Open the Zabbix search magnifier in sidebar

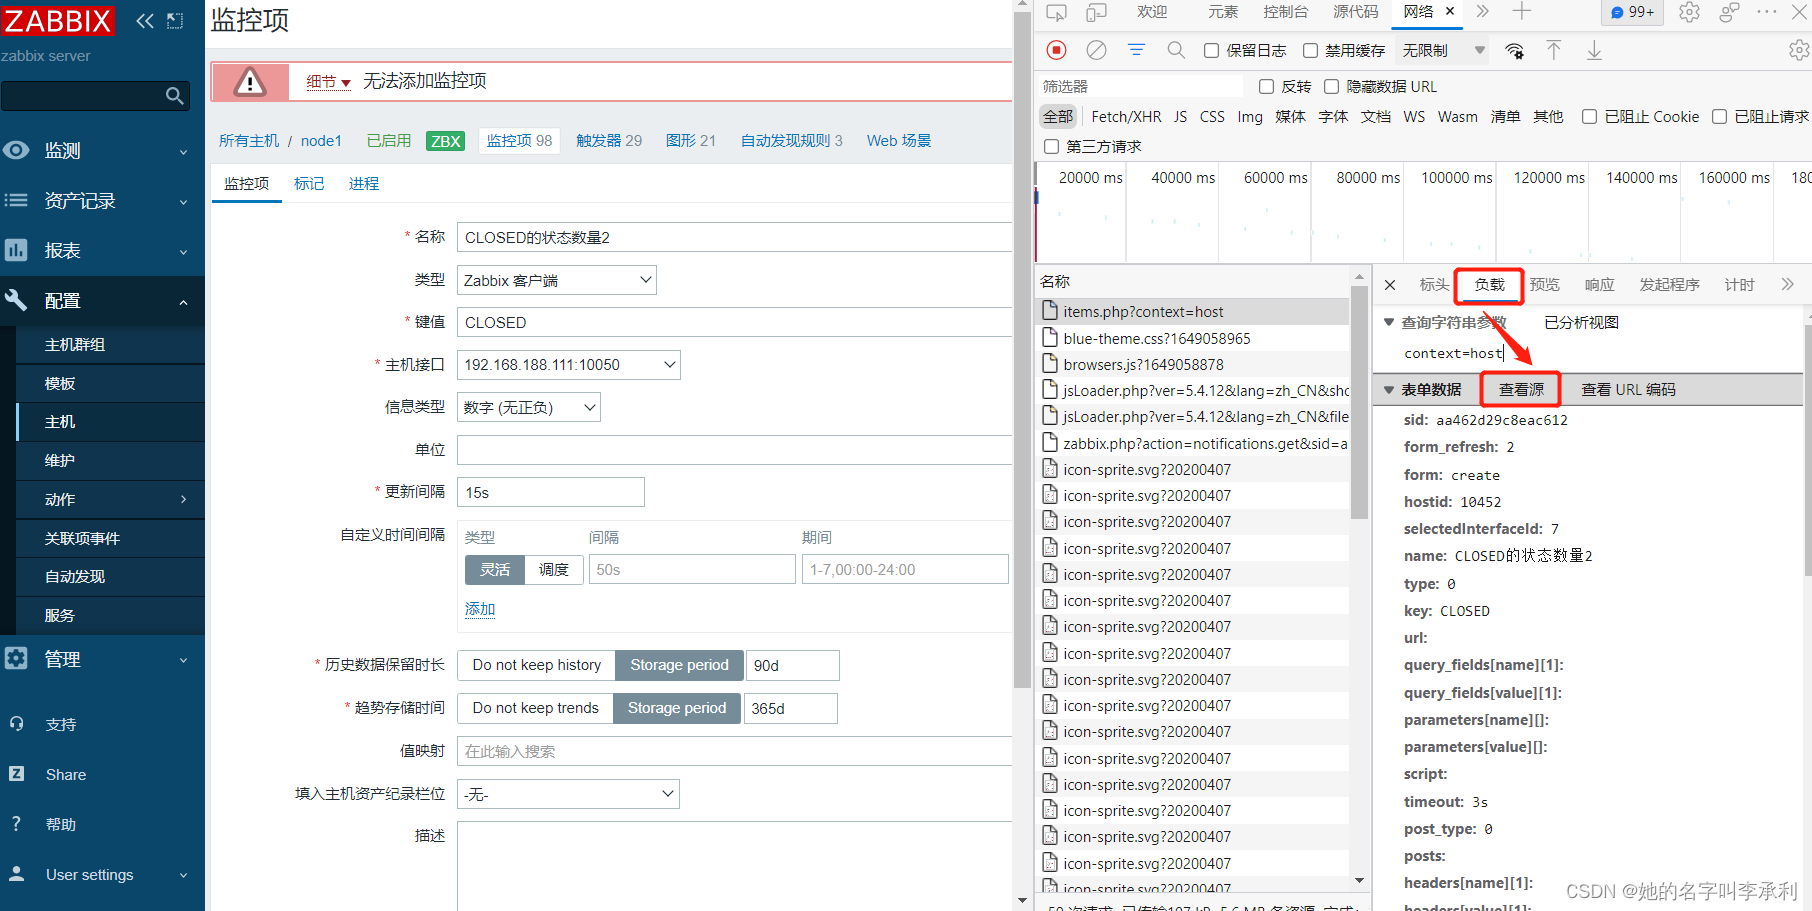coord(174,95)
